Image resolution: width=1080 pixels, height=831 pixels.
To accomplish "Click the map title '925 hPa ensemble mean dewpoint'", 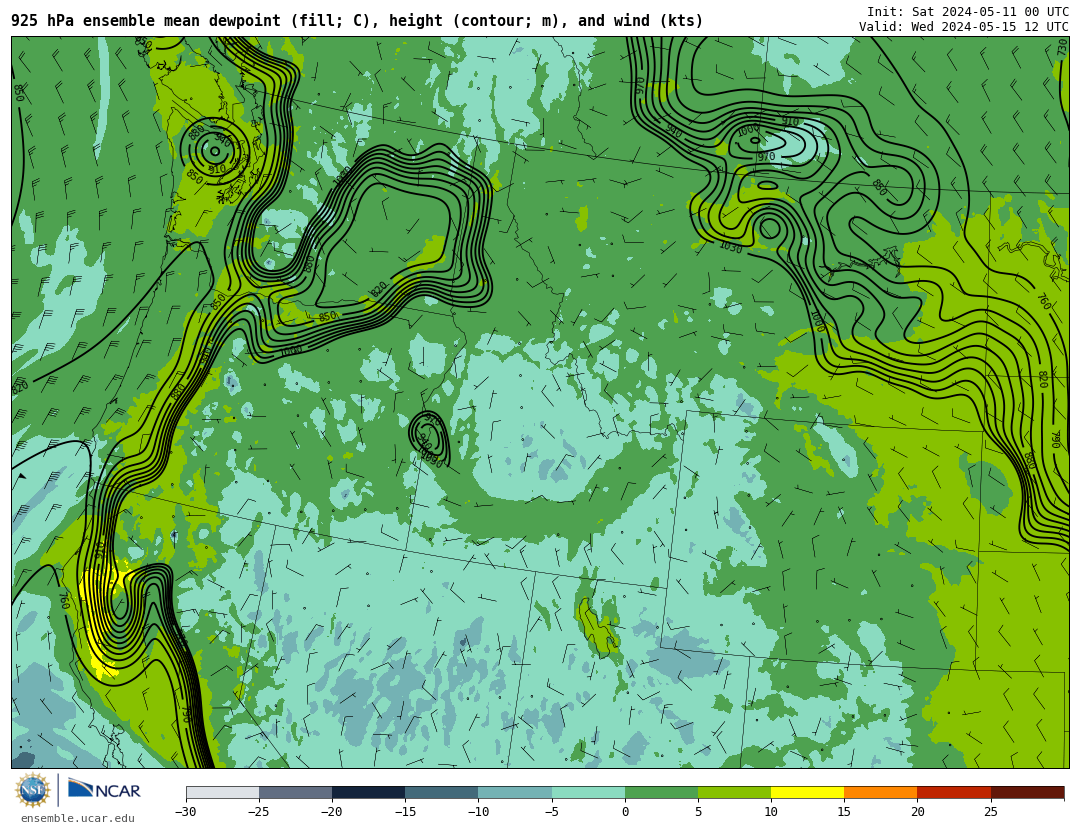I will 146,21.
